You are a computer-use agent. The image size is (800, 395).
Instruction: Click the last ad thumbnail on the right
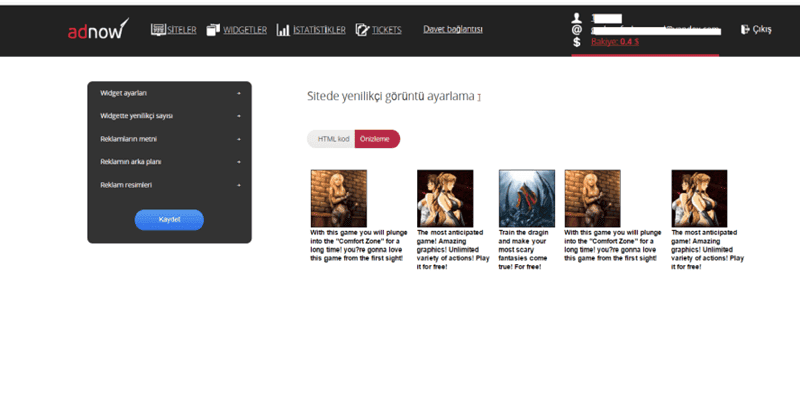699,198
